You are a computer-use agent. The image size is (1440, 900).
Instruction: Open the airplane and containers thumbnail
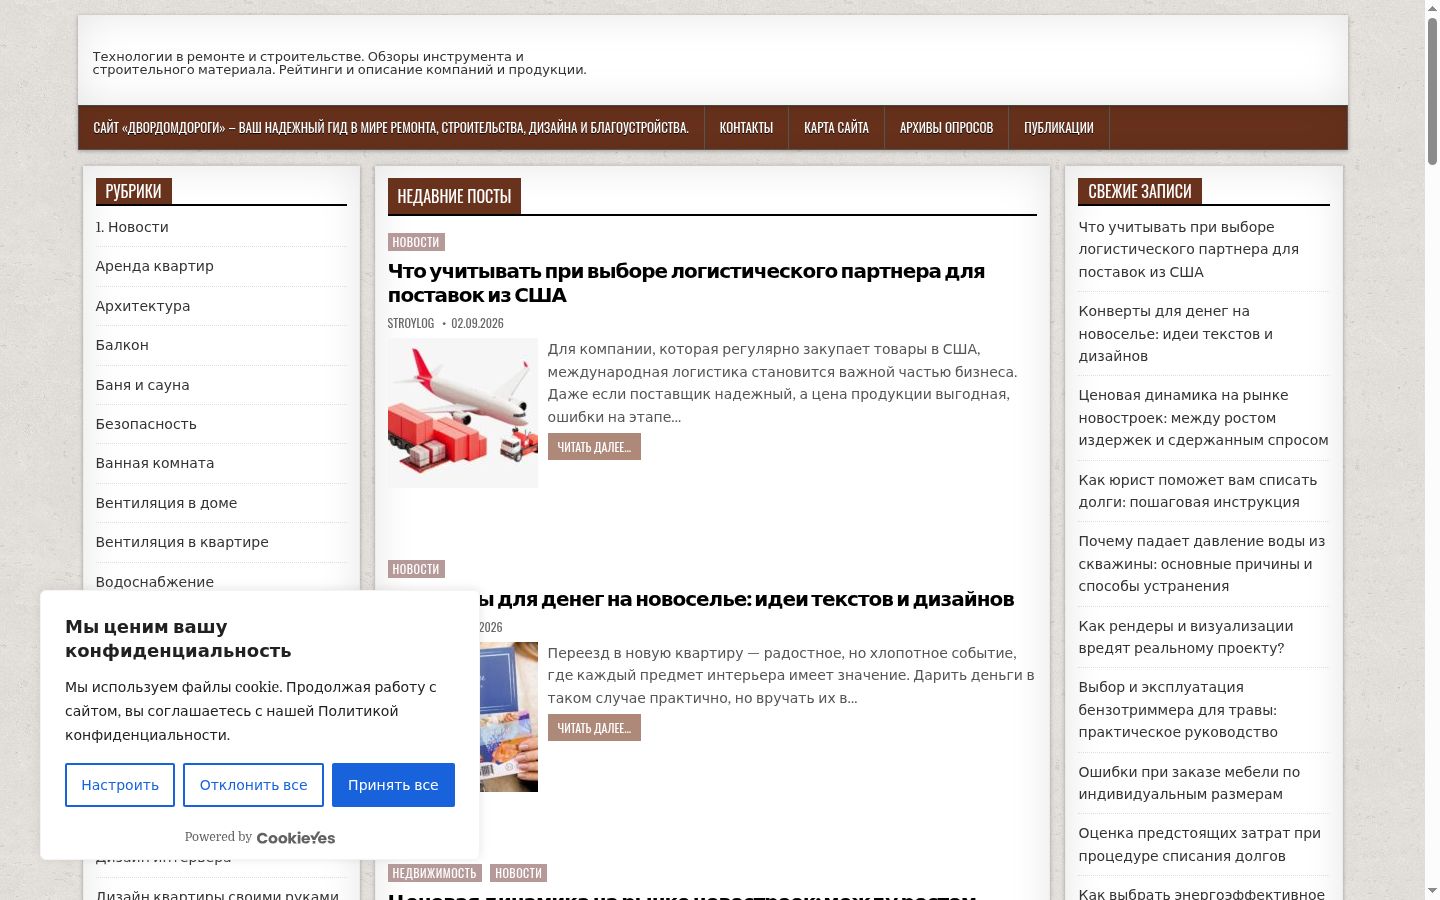click(x=463, y=413)
